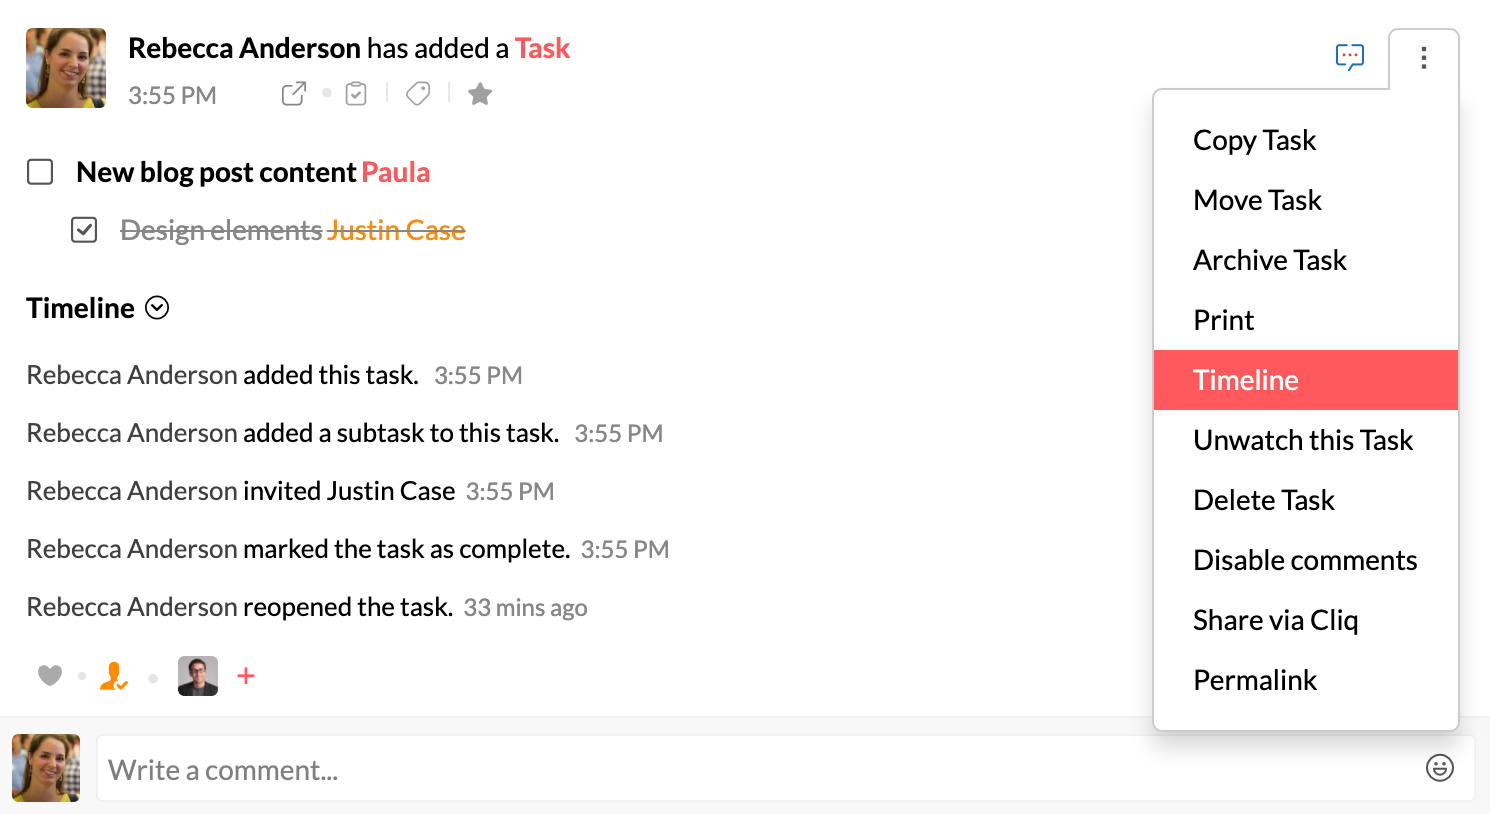The image size is (1490, 814).
Task: Click the tag label icon
Action: [x=418, y=94]
